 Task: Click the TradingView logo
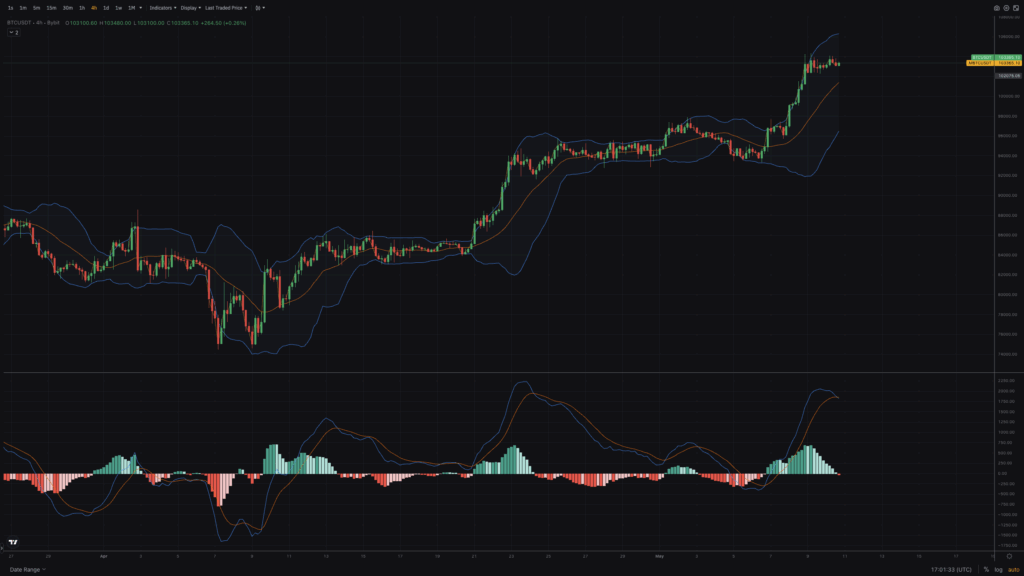13,542
